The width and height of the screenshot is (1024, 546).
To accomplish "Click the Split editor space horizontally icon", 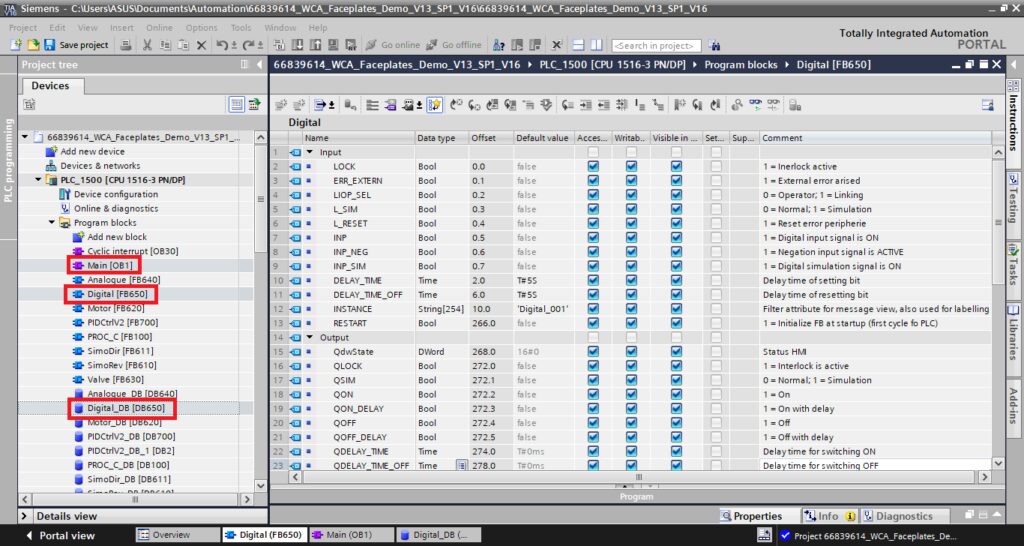I will pos(578,45).
